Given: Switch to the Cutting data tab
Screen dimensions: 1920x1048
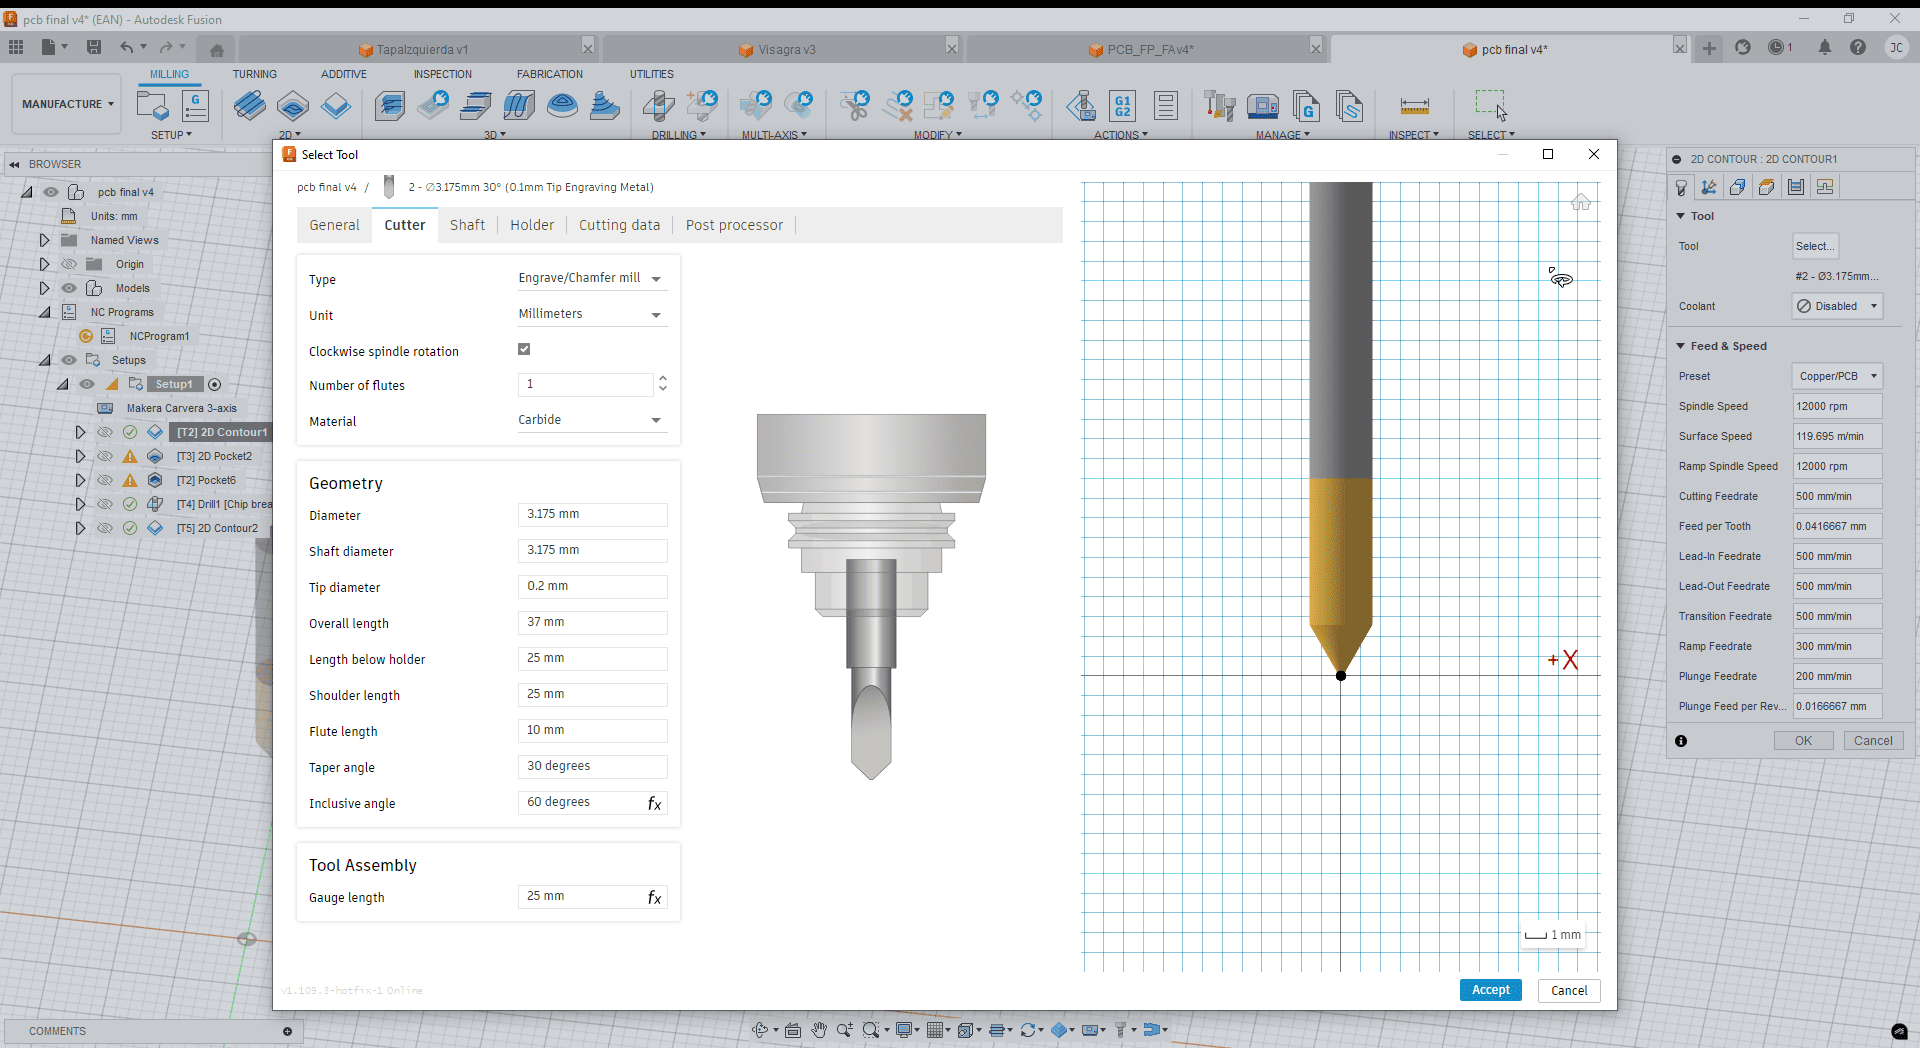Looking at the screenshot, I should tap(619, 225).
